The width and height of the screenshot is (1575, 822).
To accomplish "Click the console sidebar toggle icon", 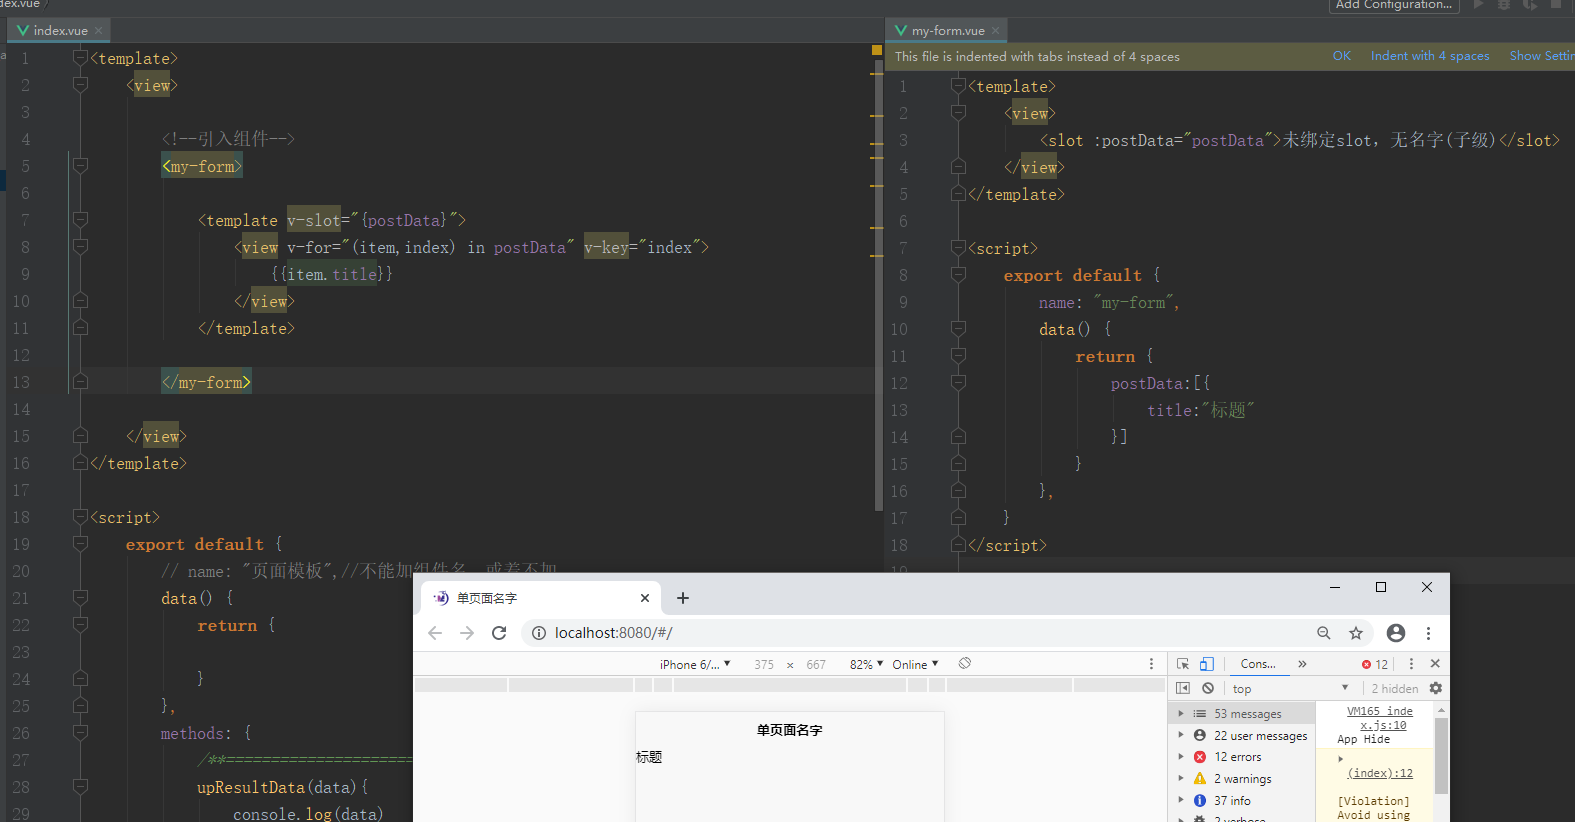I will (x=1183, y=688).
